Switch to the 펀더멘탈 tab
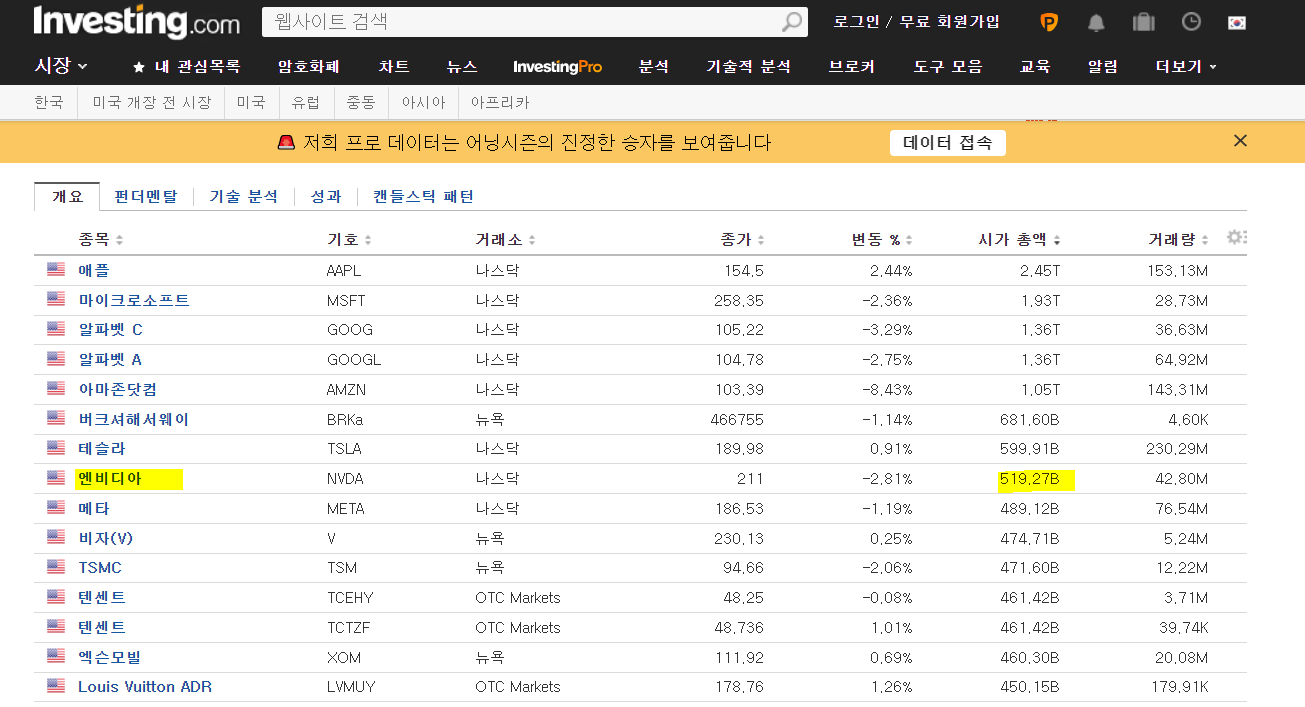Screen dimensions: 1305x707 pyautogui.click(x=146, y=196)
